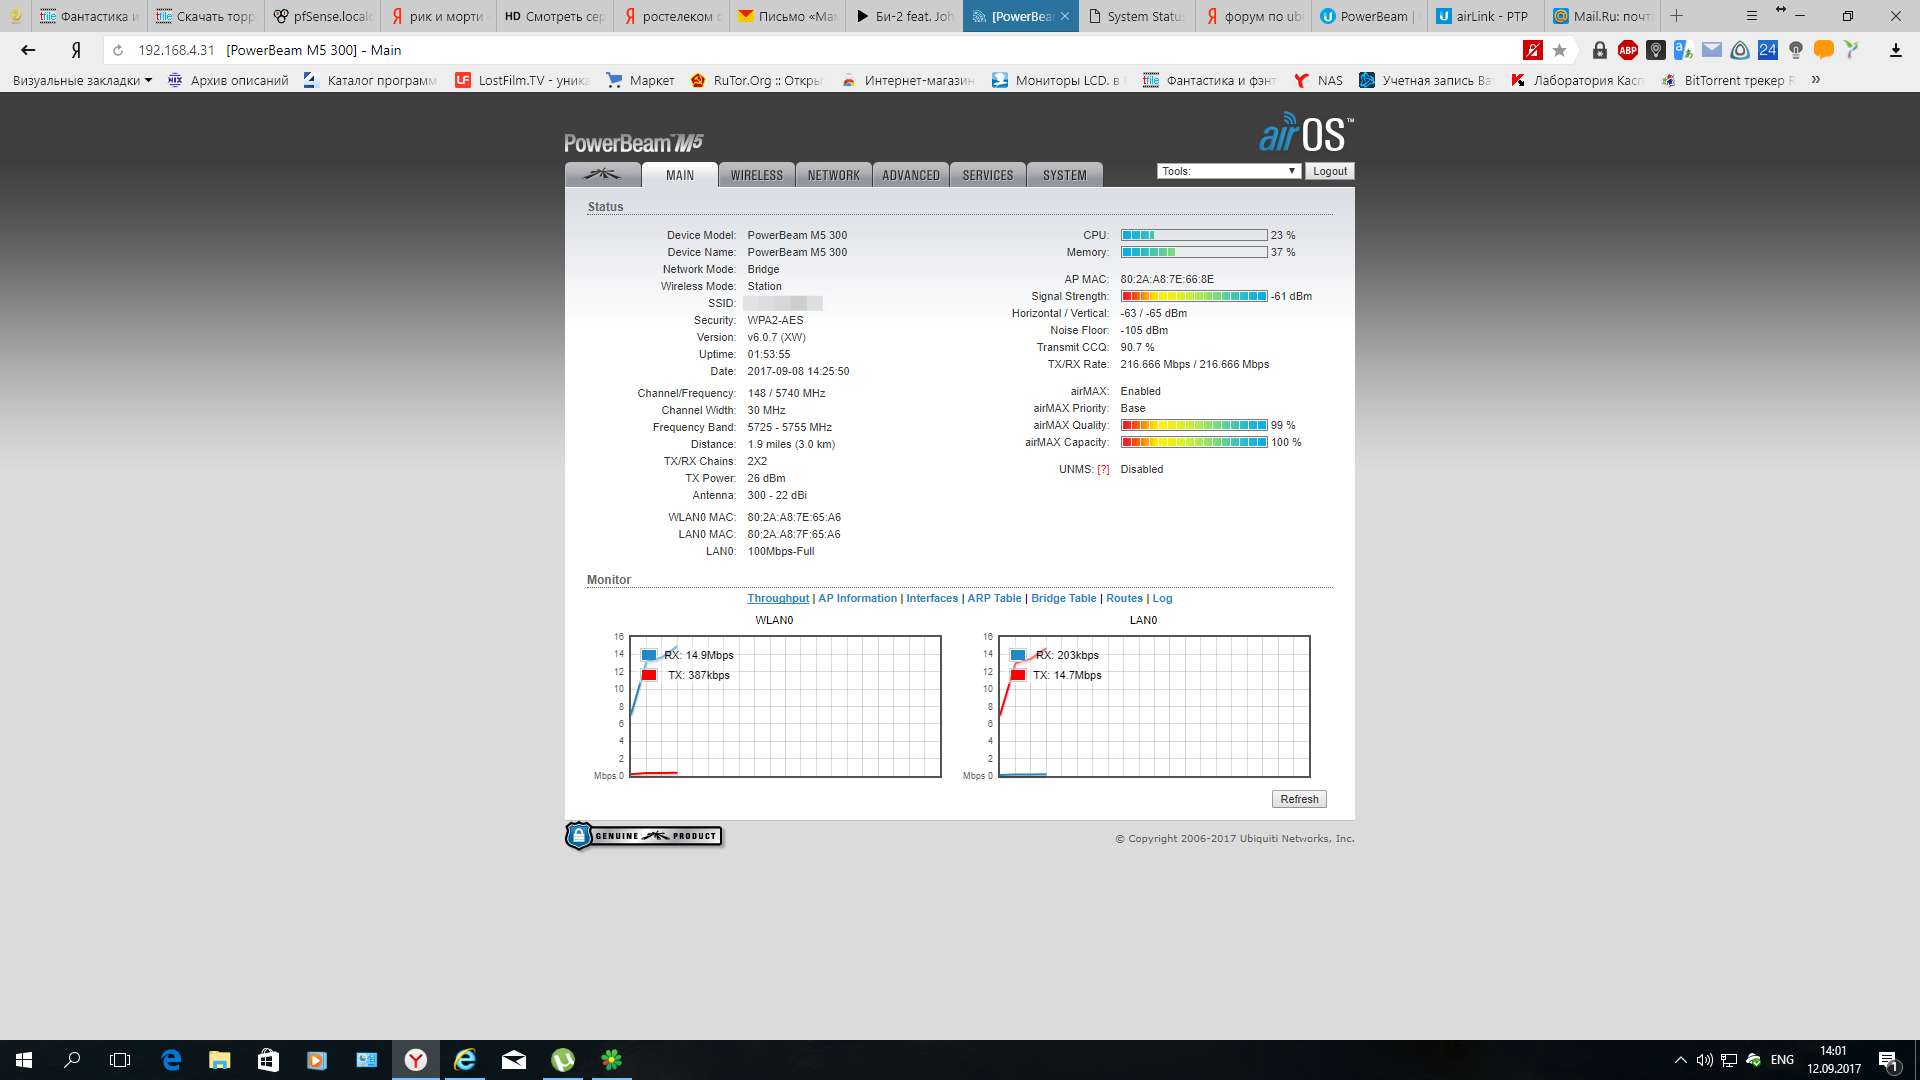Open the RuTor.Org bookmark
The height and width of the screenshot is (1080, 1920).
(x=756, y=80)
